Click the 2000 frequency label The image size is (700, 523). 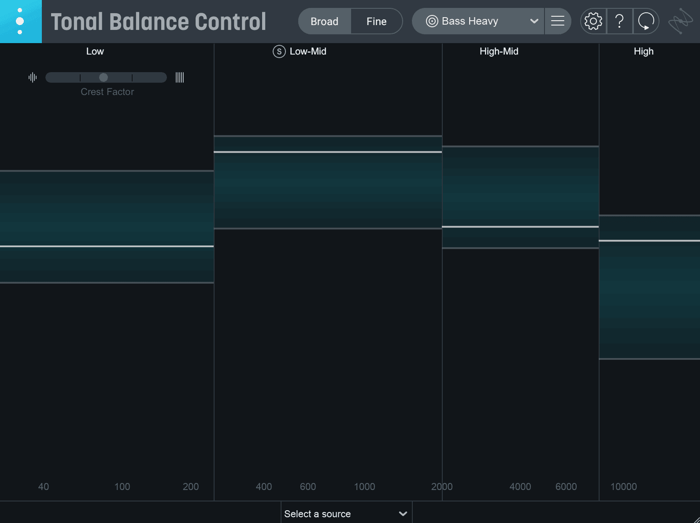tap(442, 486)
